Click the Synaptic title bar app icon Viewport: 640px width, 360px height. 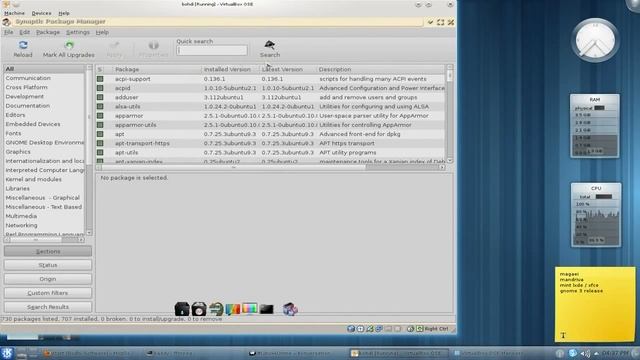pos(7,22)
